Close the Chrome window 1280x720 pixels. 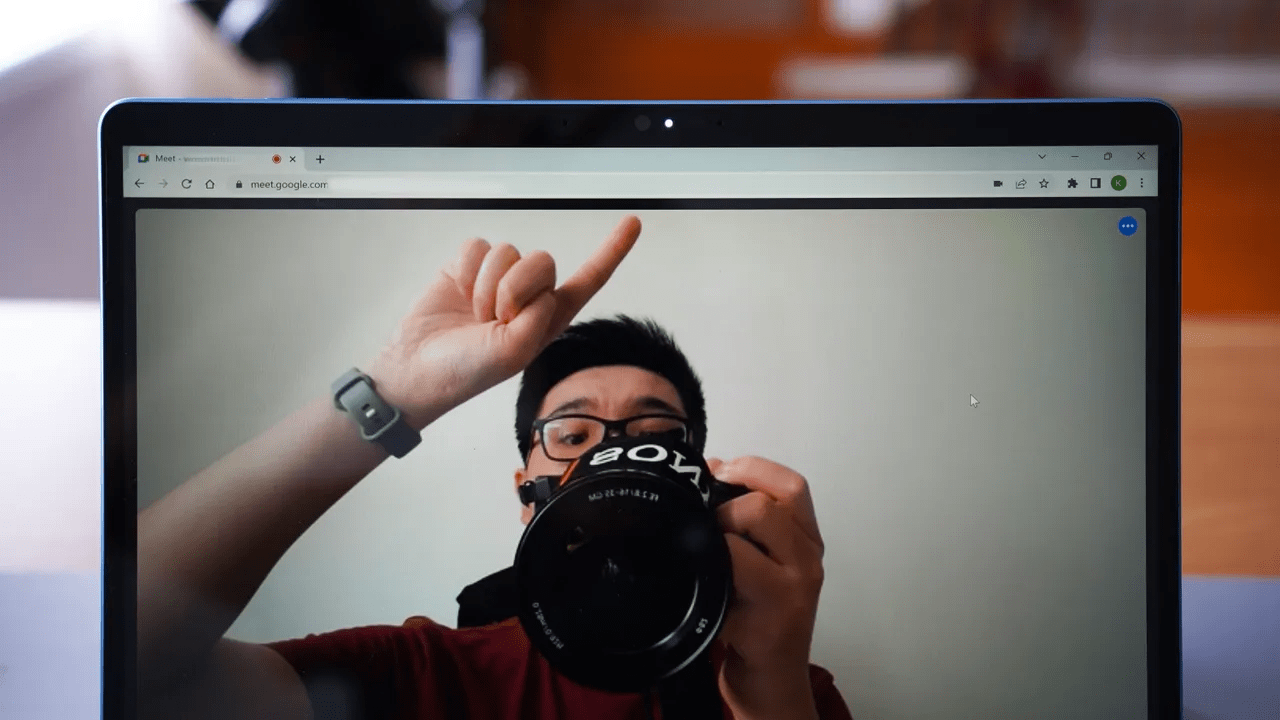point(1141,157)
